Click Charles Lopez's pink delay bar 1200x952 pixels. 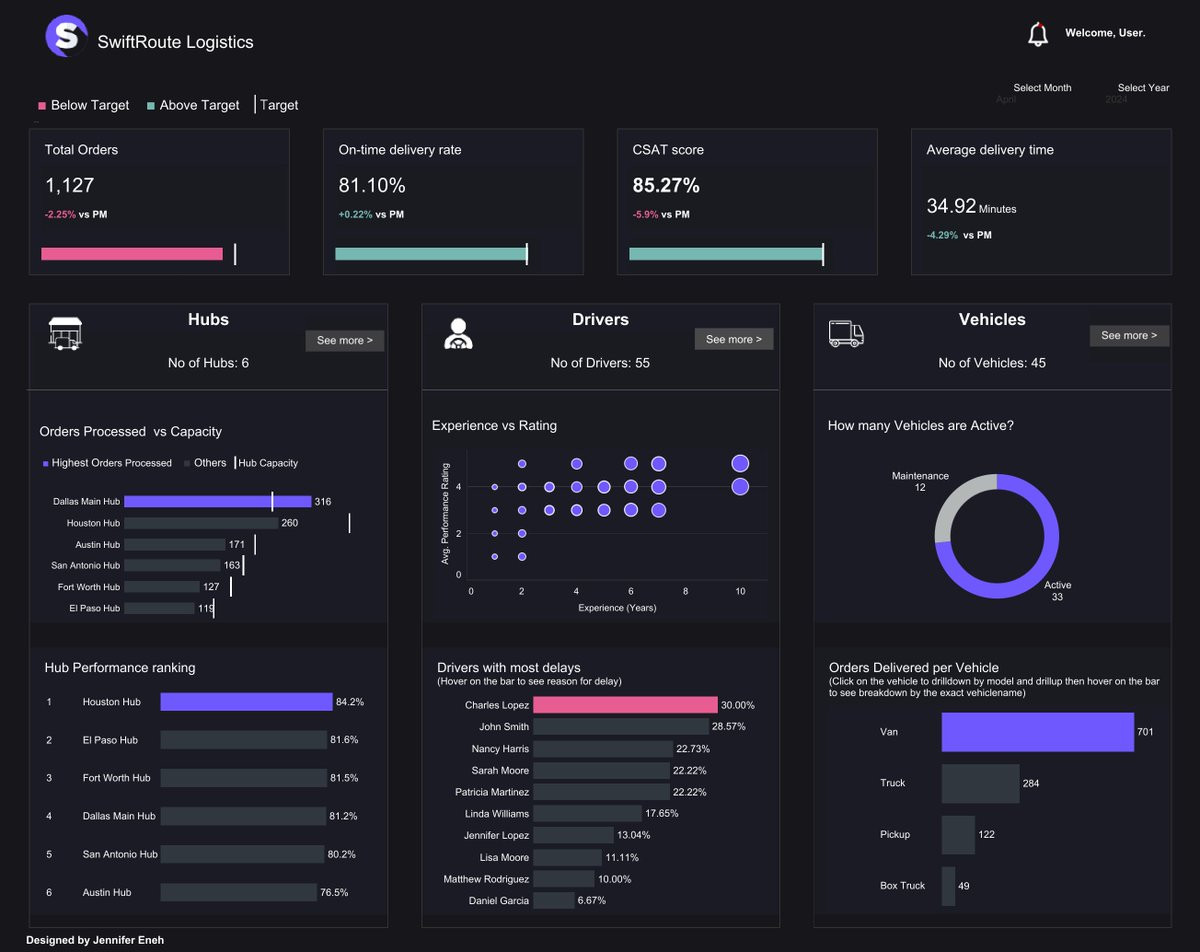[x=625, y=705]
